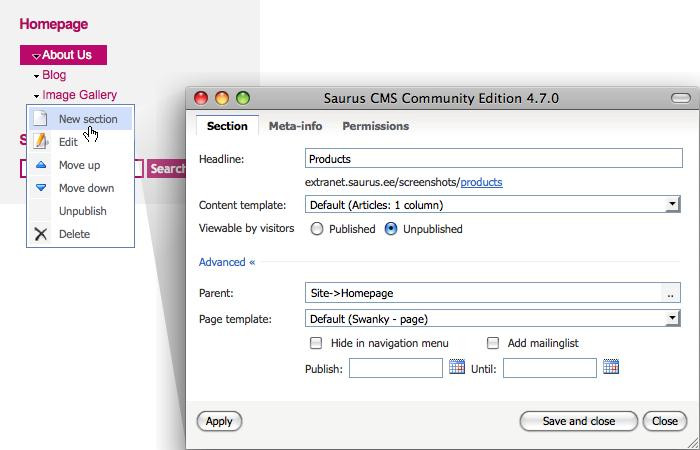Open the Until date calendar picker
Screen dimensions: 700x450
611,367
